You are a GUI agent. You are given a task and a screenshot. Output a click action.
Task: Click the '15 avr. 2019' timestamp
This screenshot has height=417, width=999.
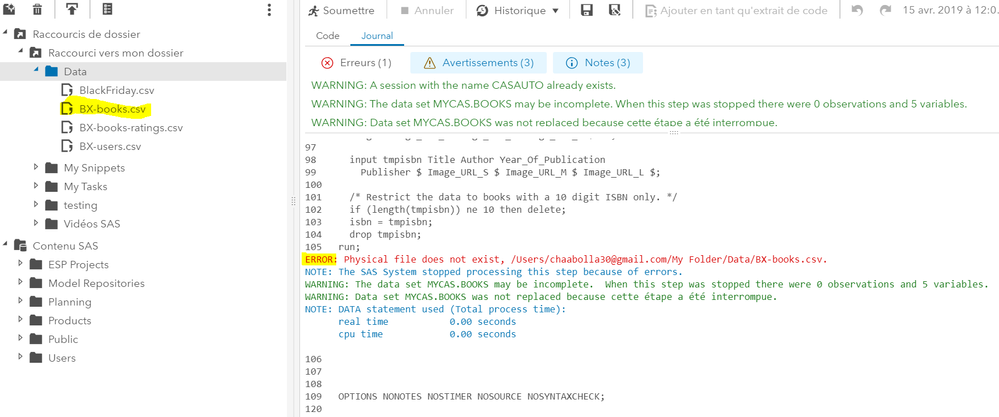(x=951, y=11)
